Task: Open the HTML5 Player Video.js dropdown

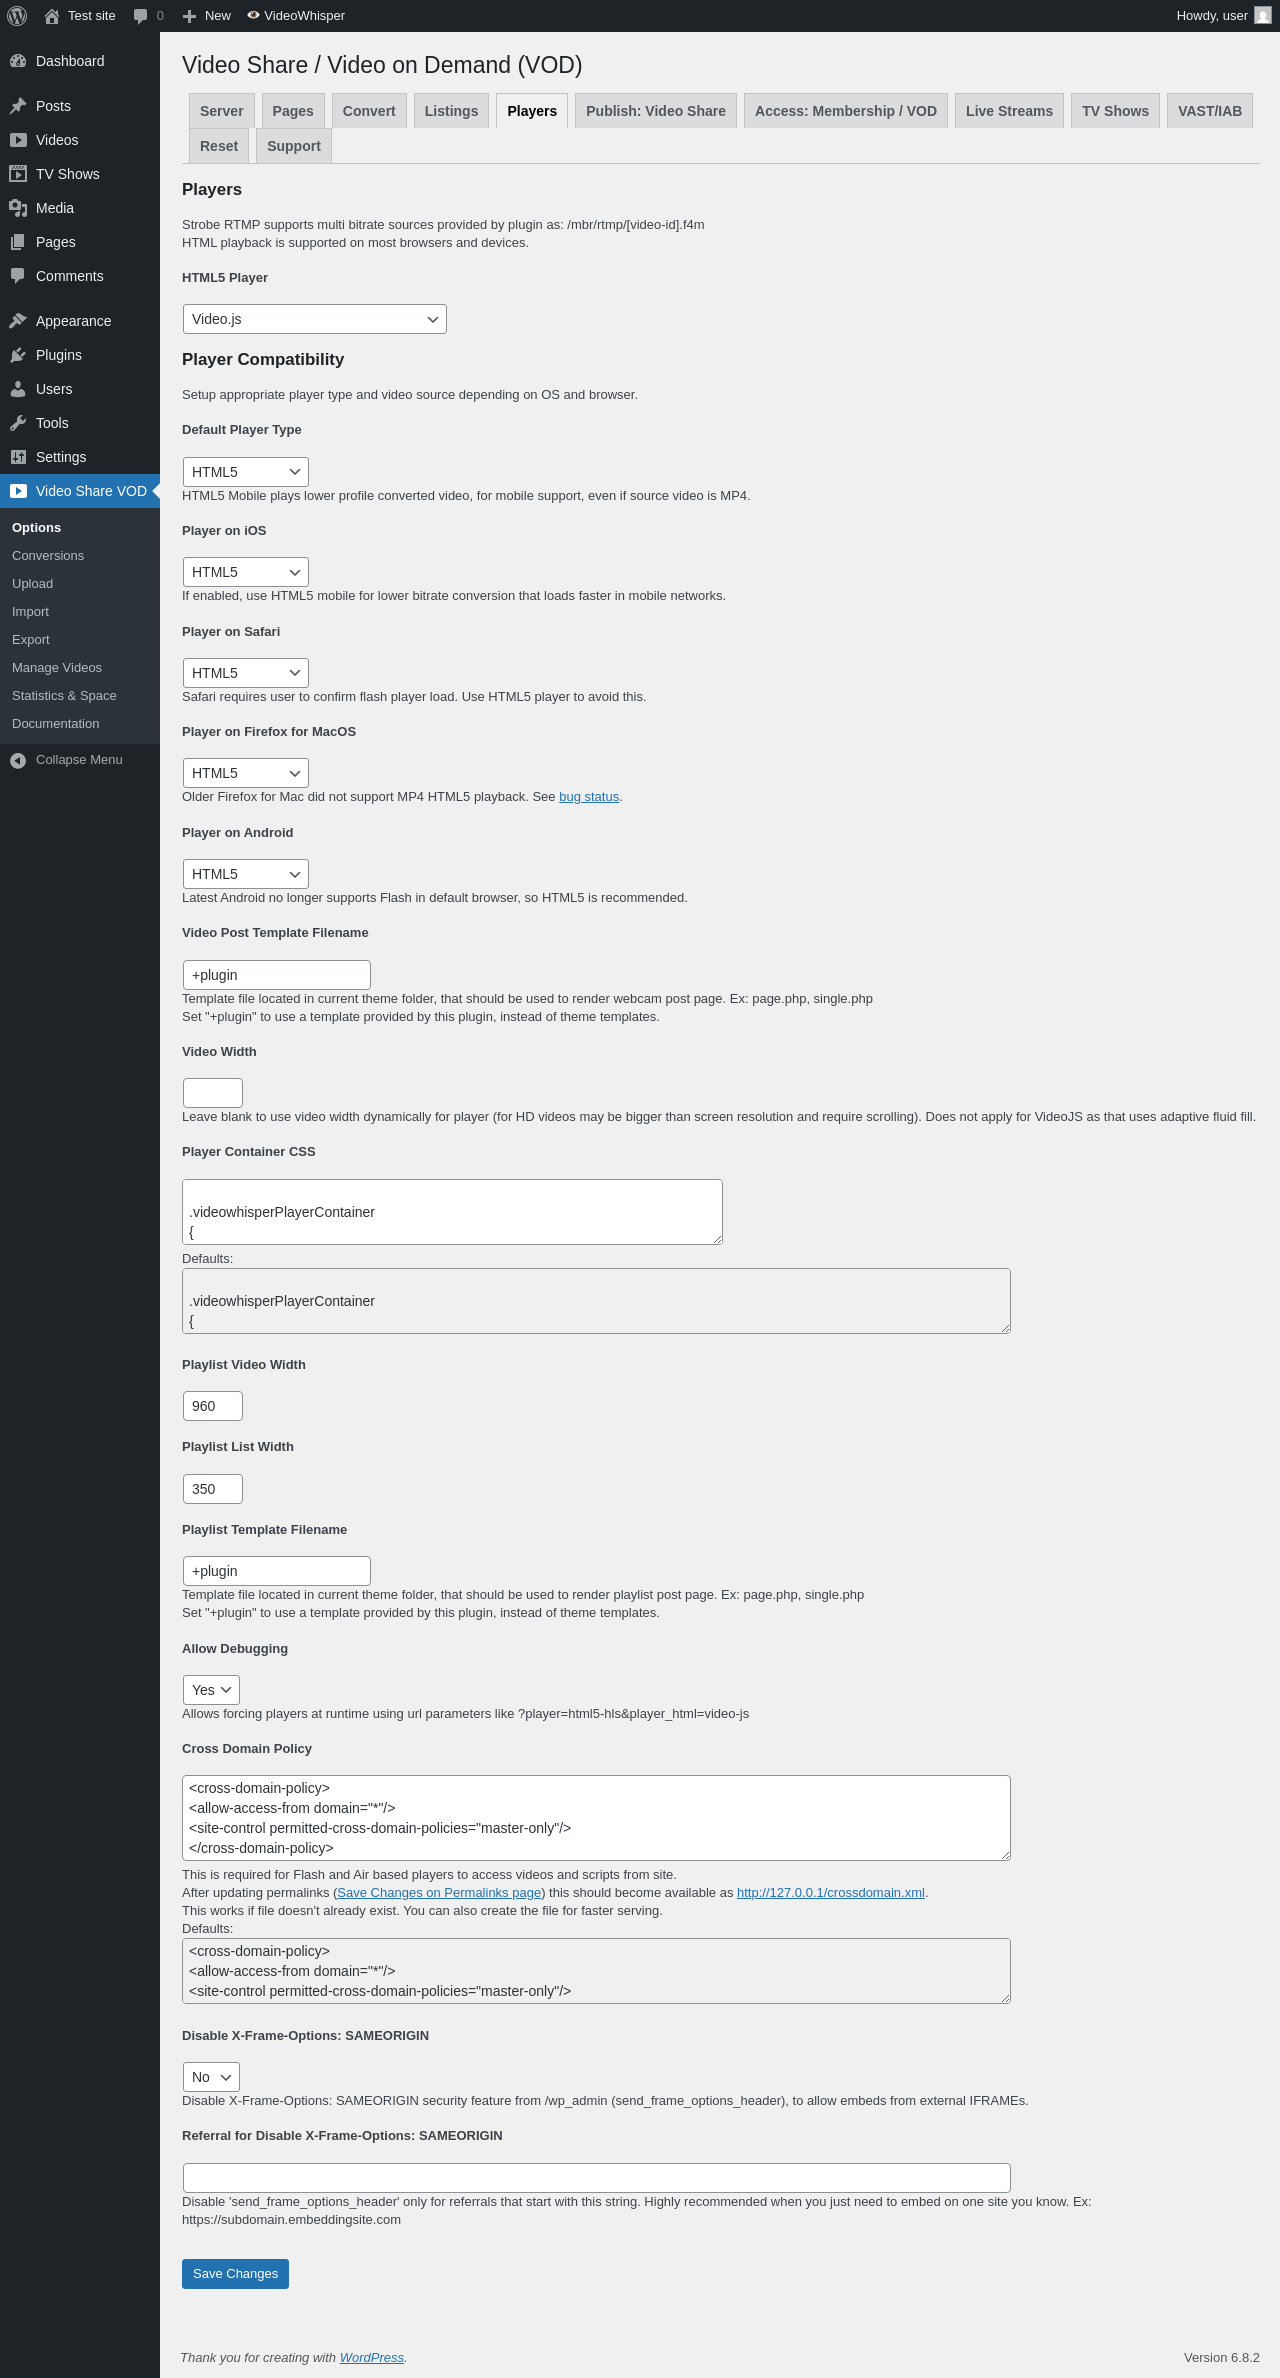Action: [315, 319]
